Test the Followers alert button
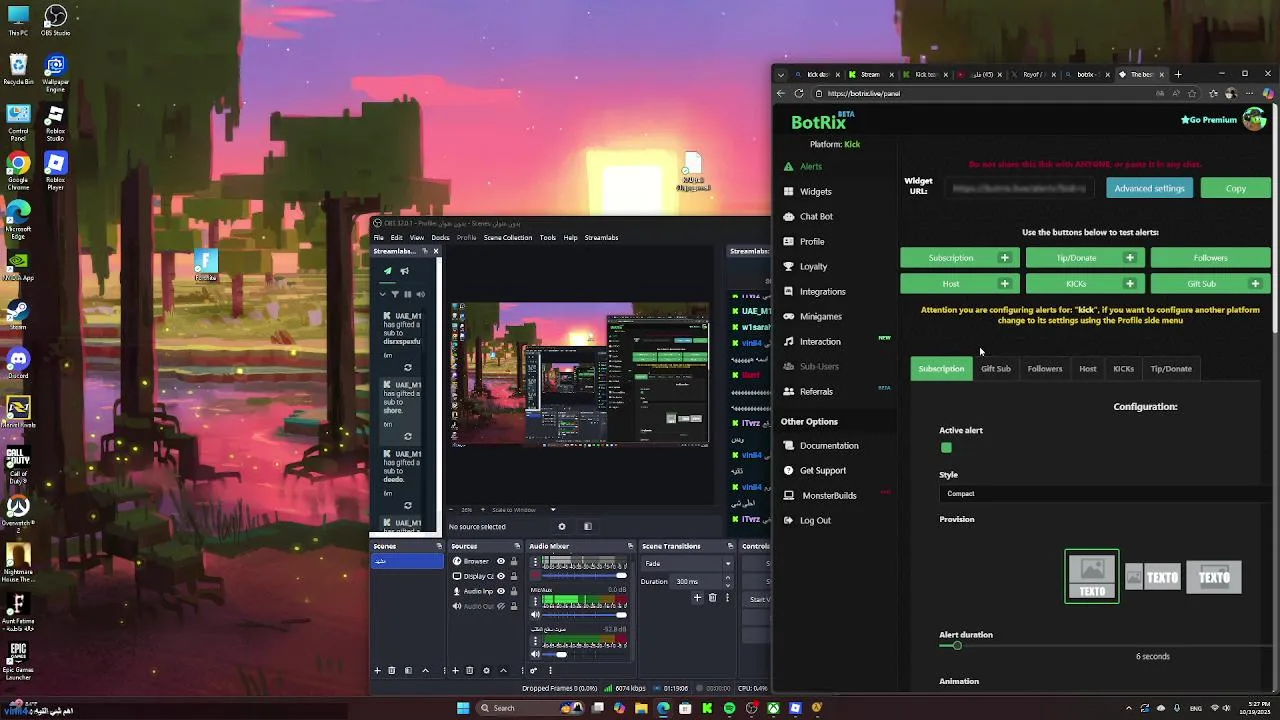The width and height of the screenshot is (1280, 720). click(1210, 258)
